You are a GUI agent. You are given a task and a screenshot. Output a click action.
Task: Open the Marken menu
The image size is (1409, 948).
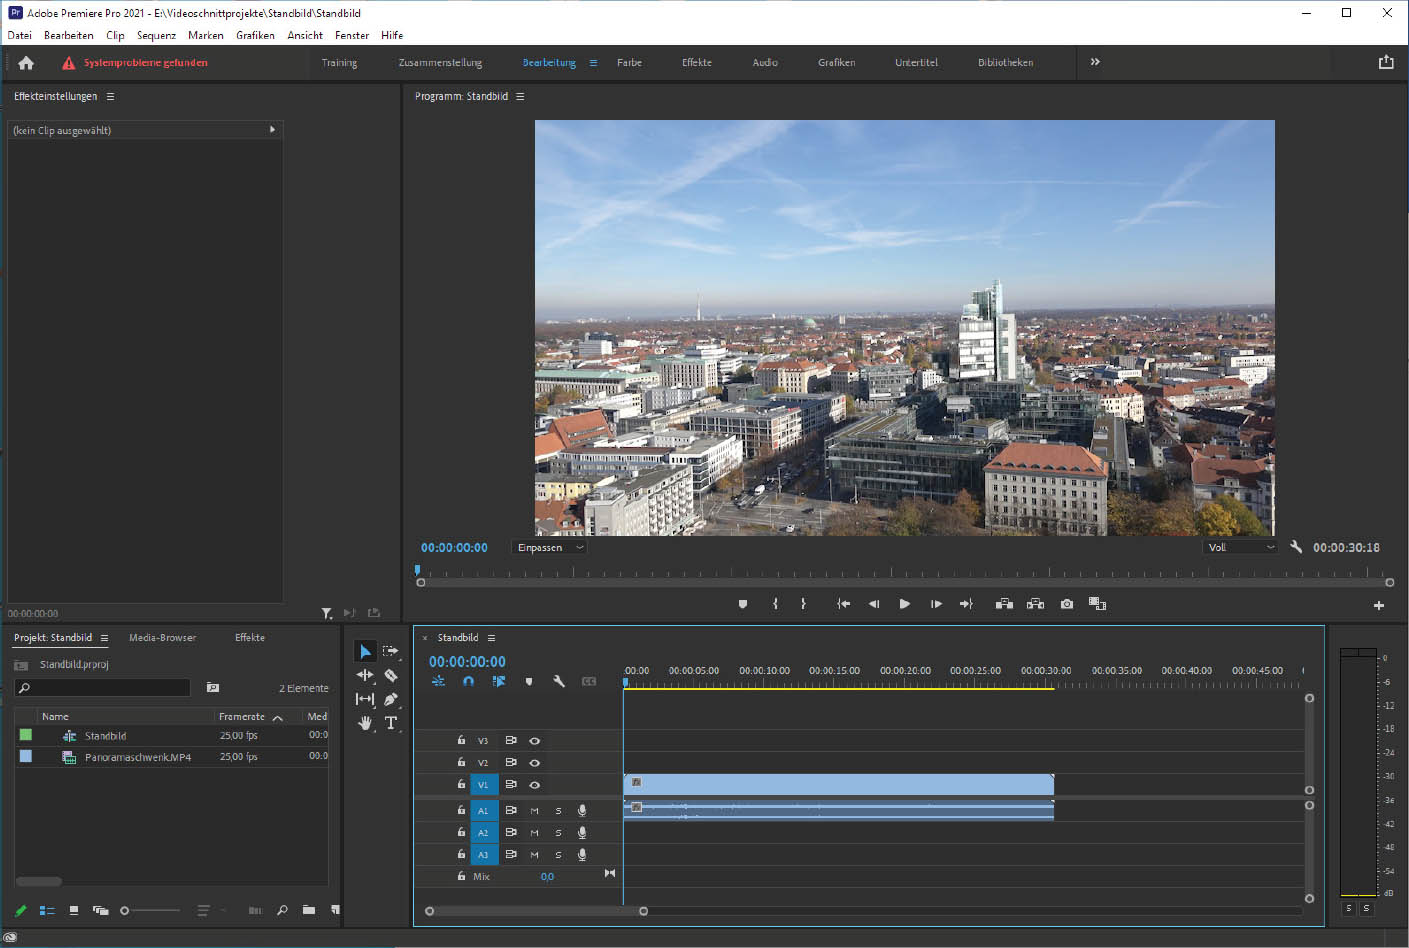pos(206,35)
